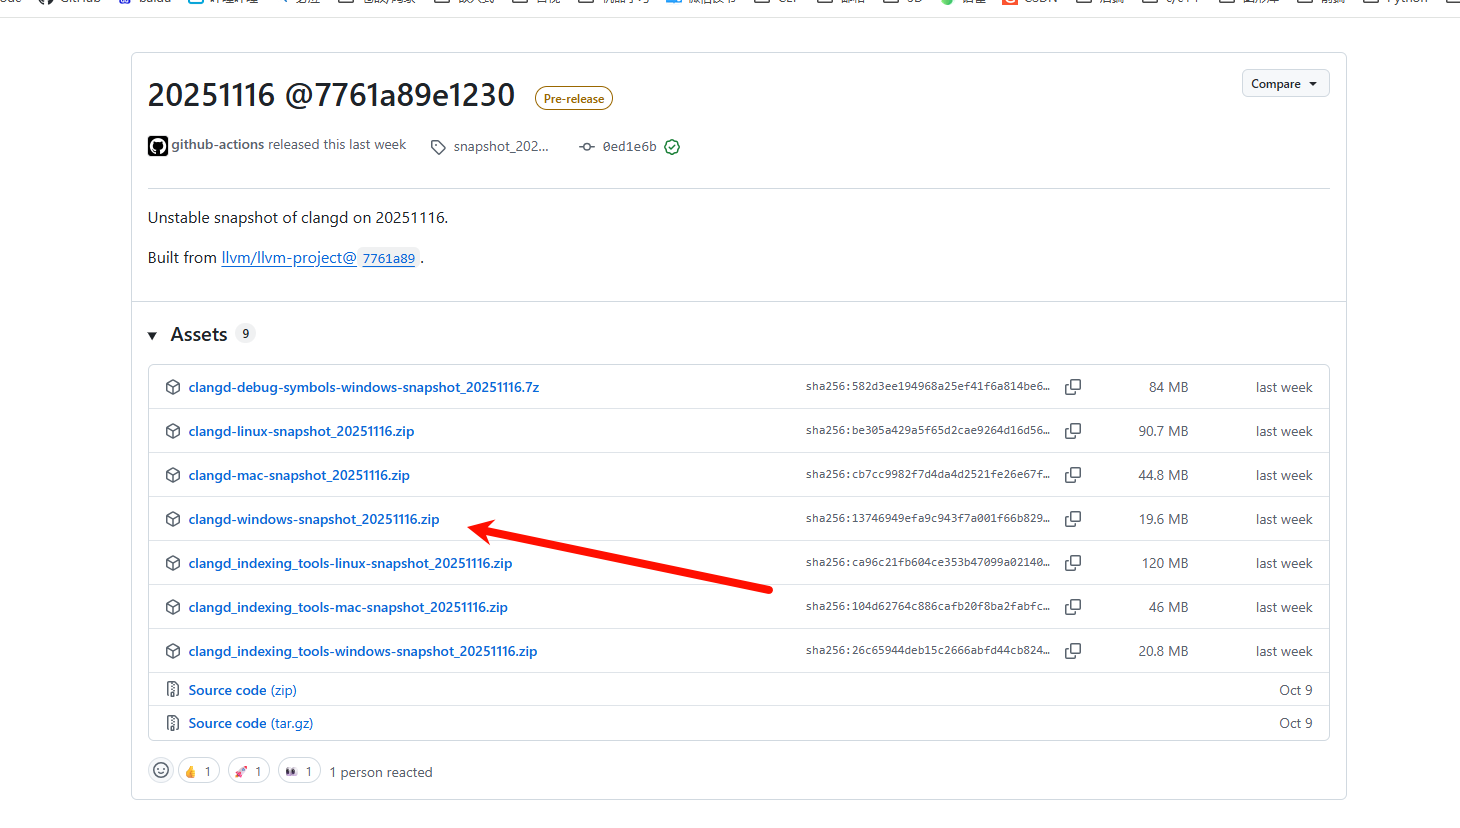Toggle the thumbs up reaction

point(199,771)
